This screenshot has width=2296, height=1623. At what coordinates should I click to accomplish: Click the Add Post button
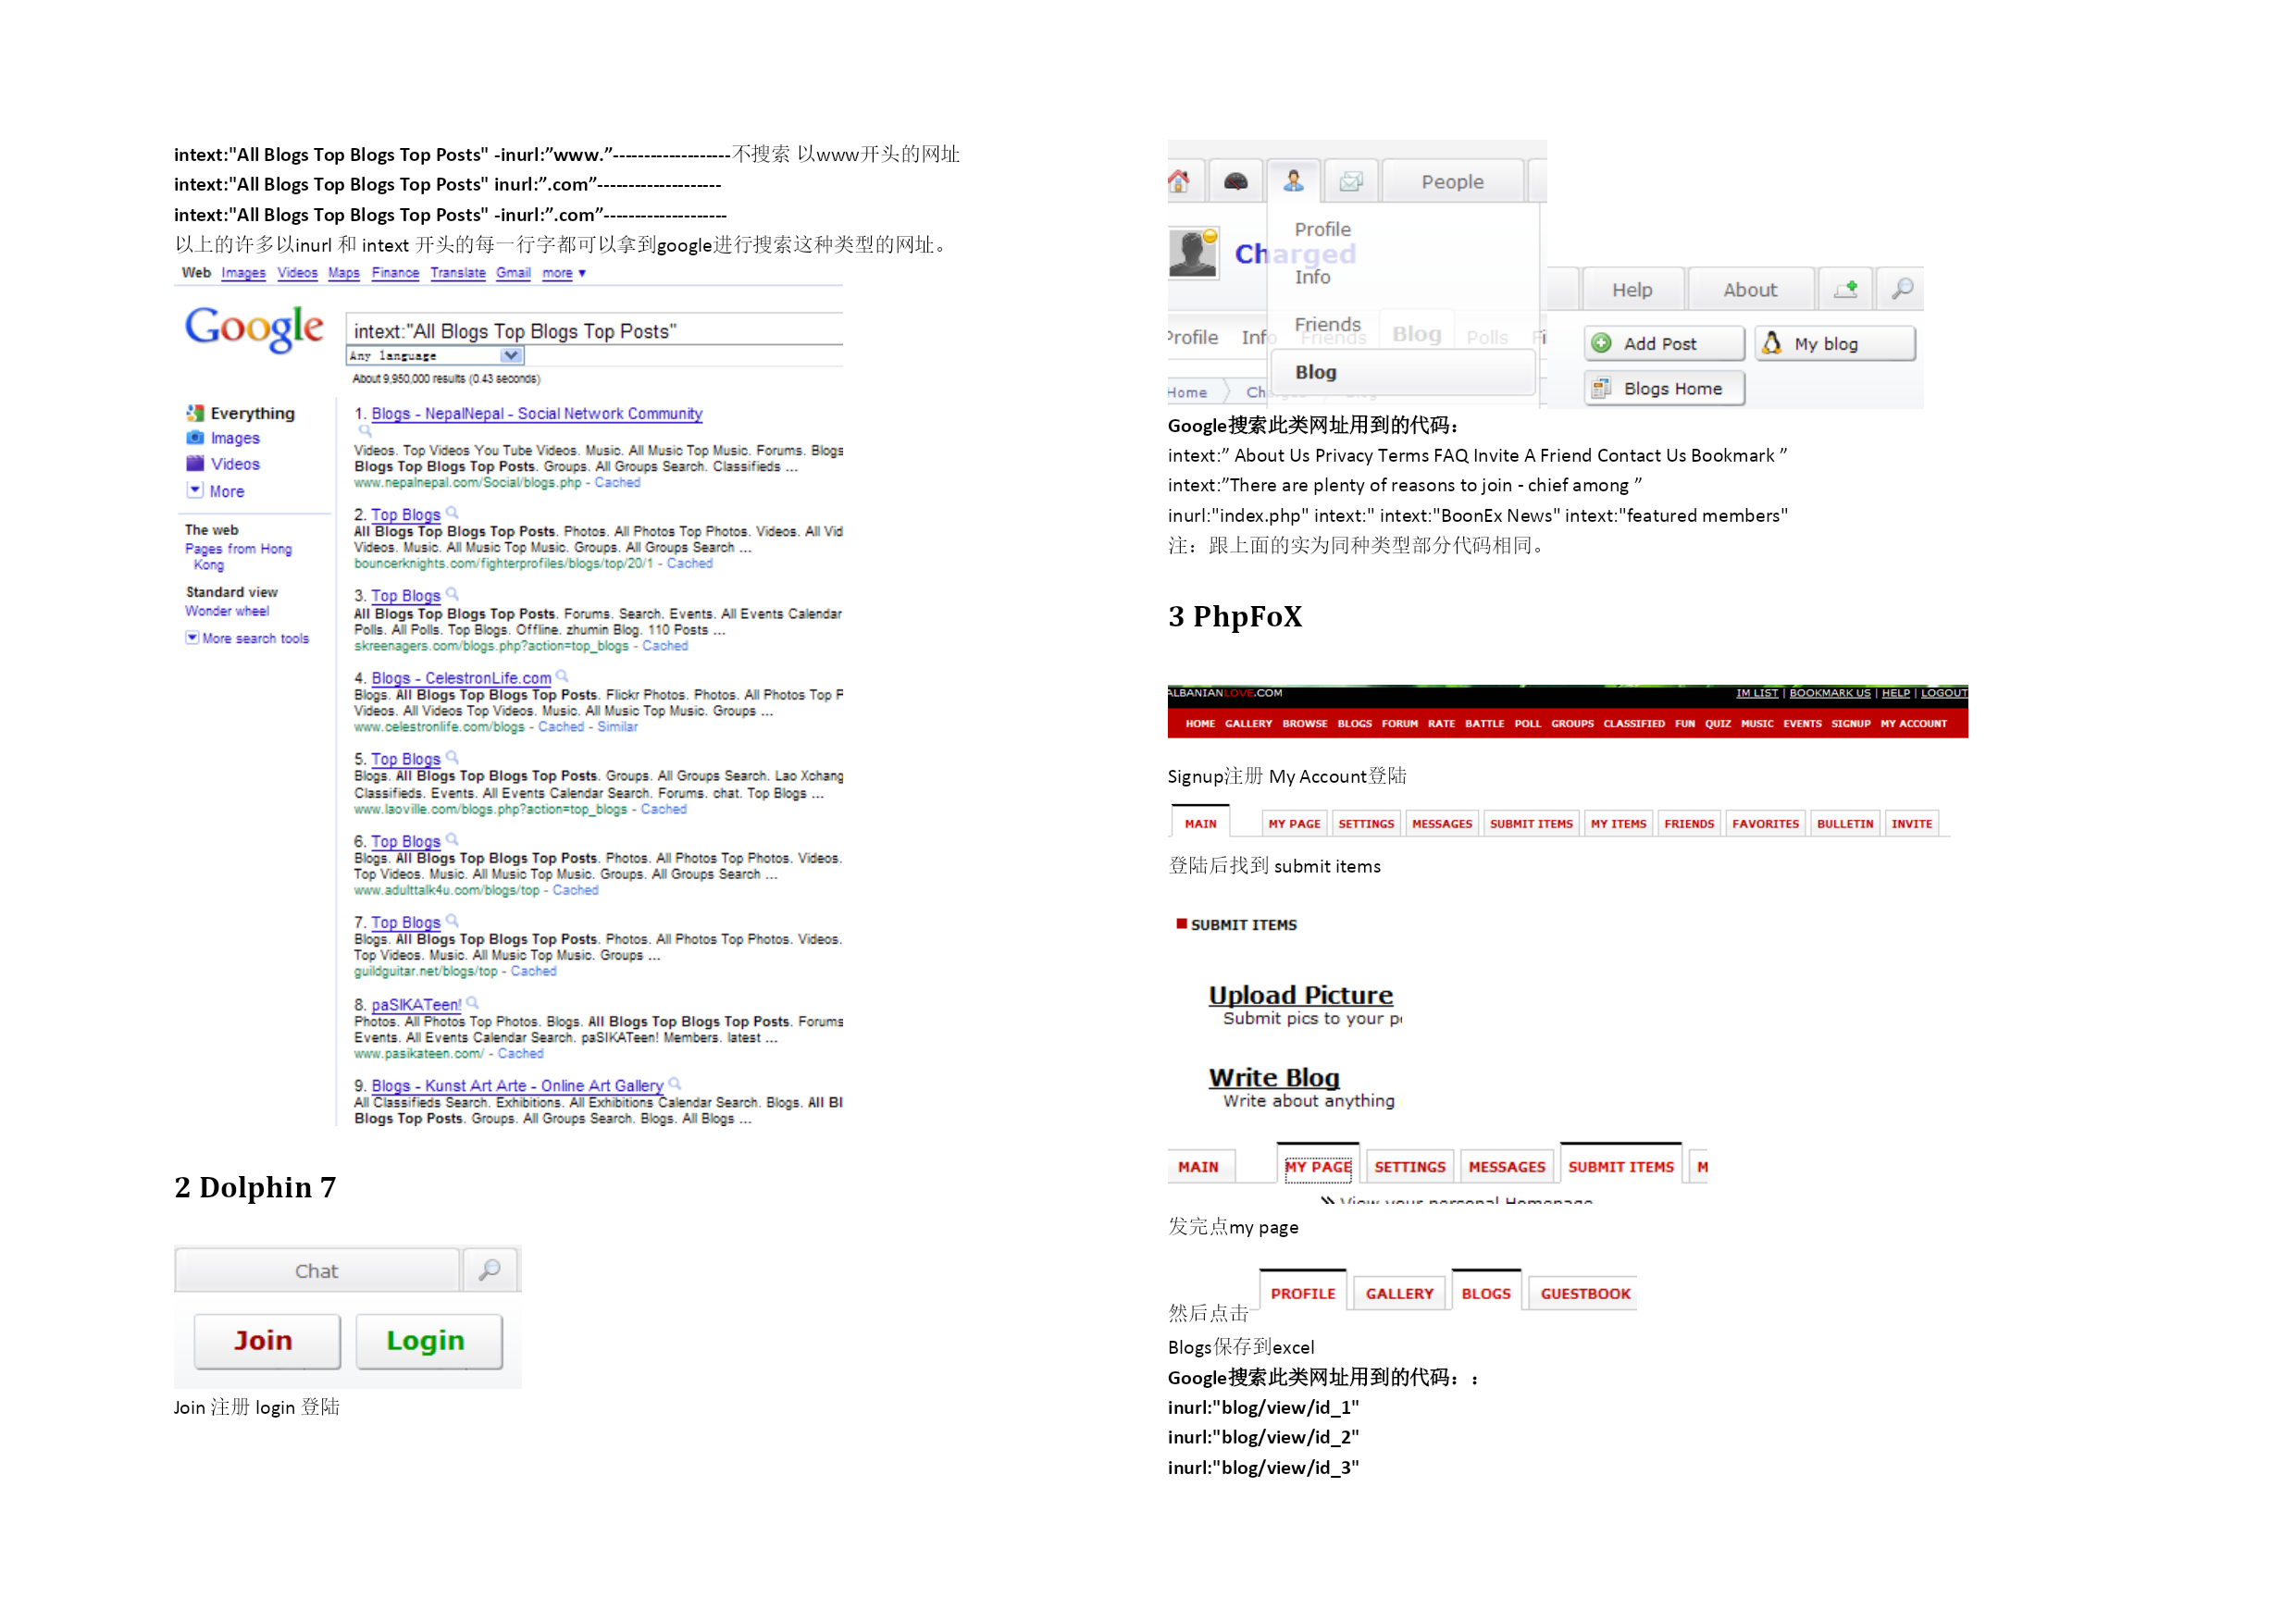[x=1665, y=343]
